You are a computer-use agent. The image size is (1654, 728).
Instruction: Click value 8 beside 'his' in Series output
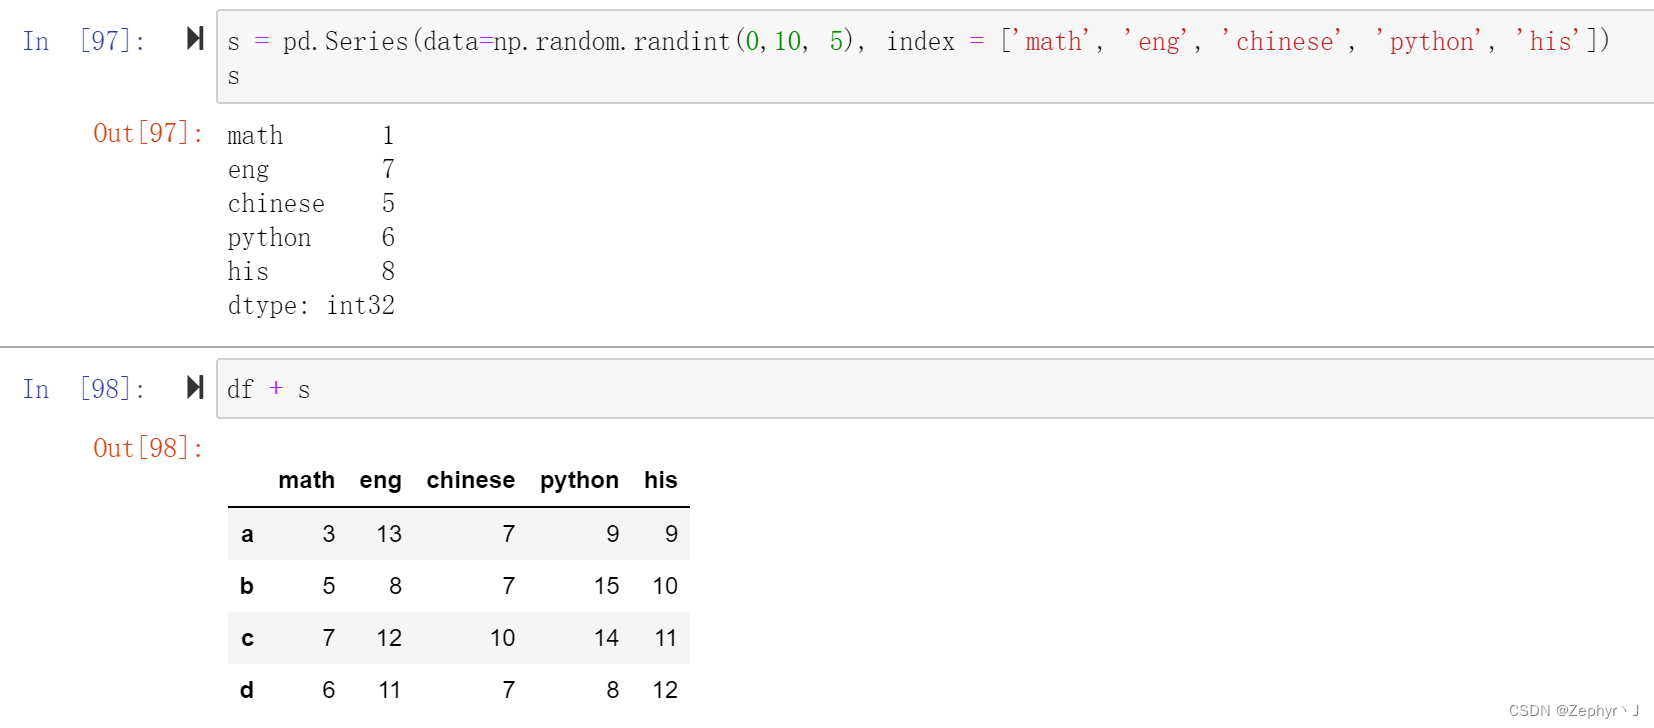388,271
